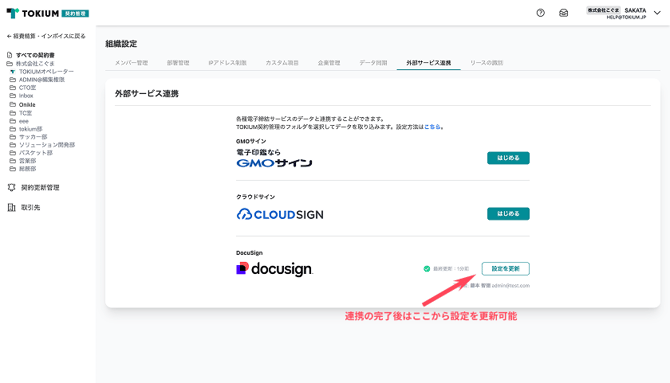This screenshot has height=383, width=670.
Task: Click the CLOUDSIGN logo
Action: point(280,214)
